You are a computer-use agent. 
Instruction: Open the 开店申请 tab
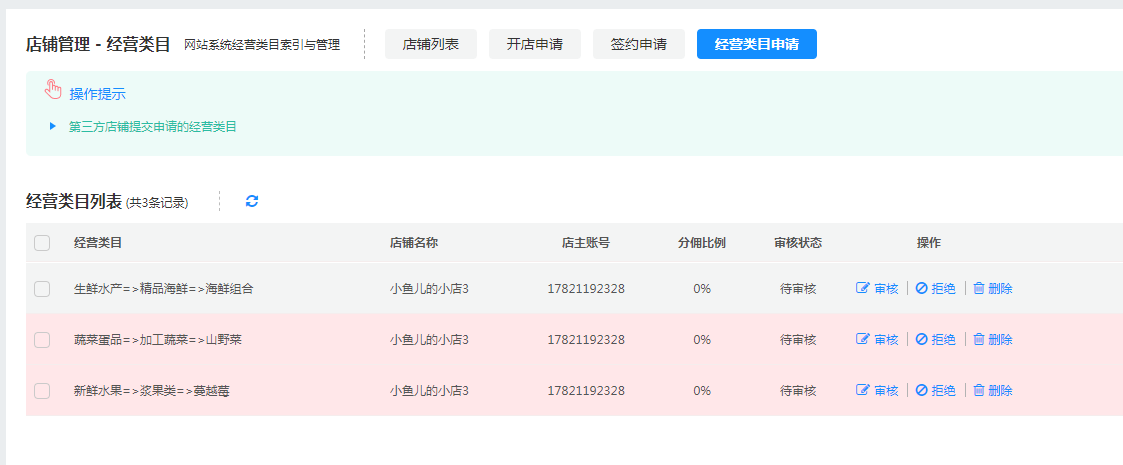[535, 44]
